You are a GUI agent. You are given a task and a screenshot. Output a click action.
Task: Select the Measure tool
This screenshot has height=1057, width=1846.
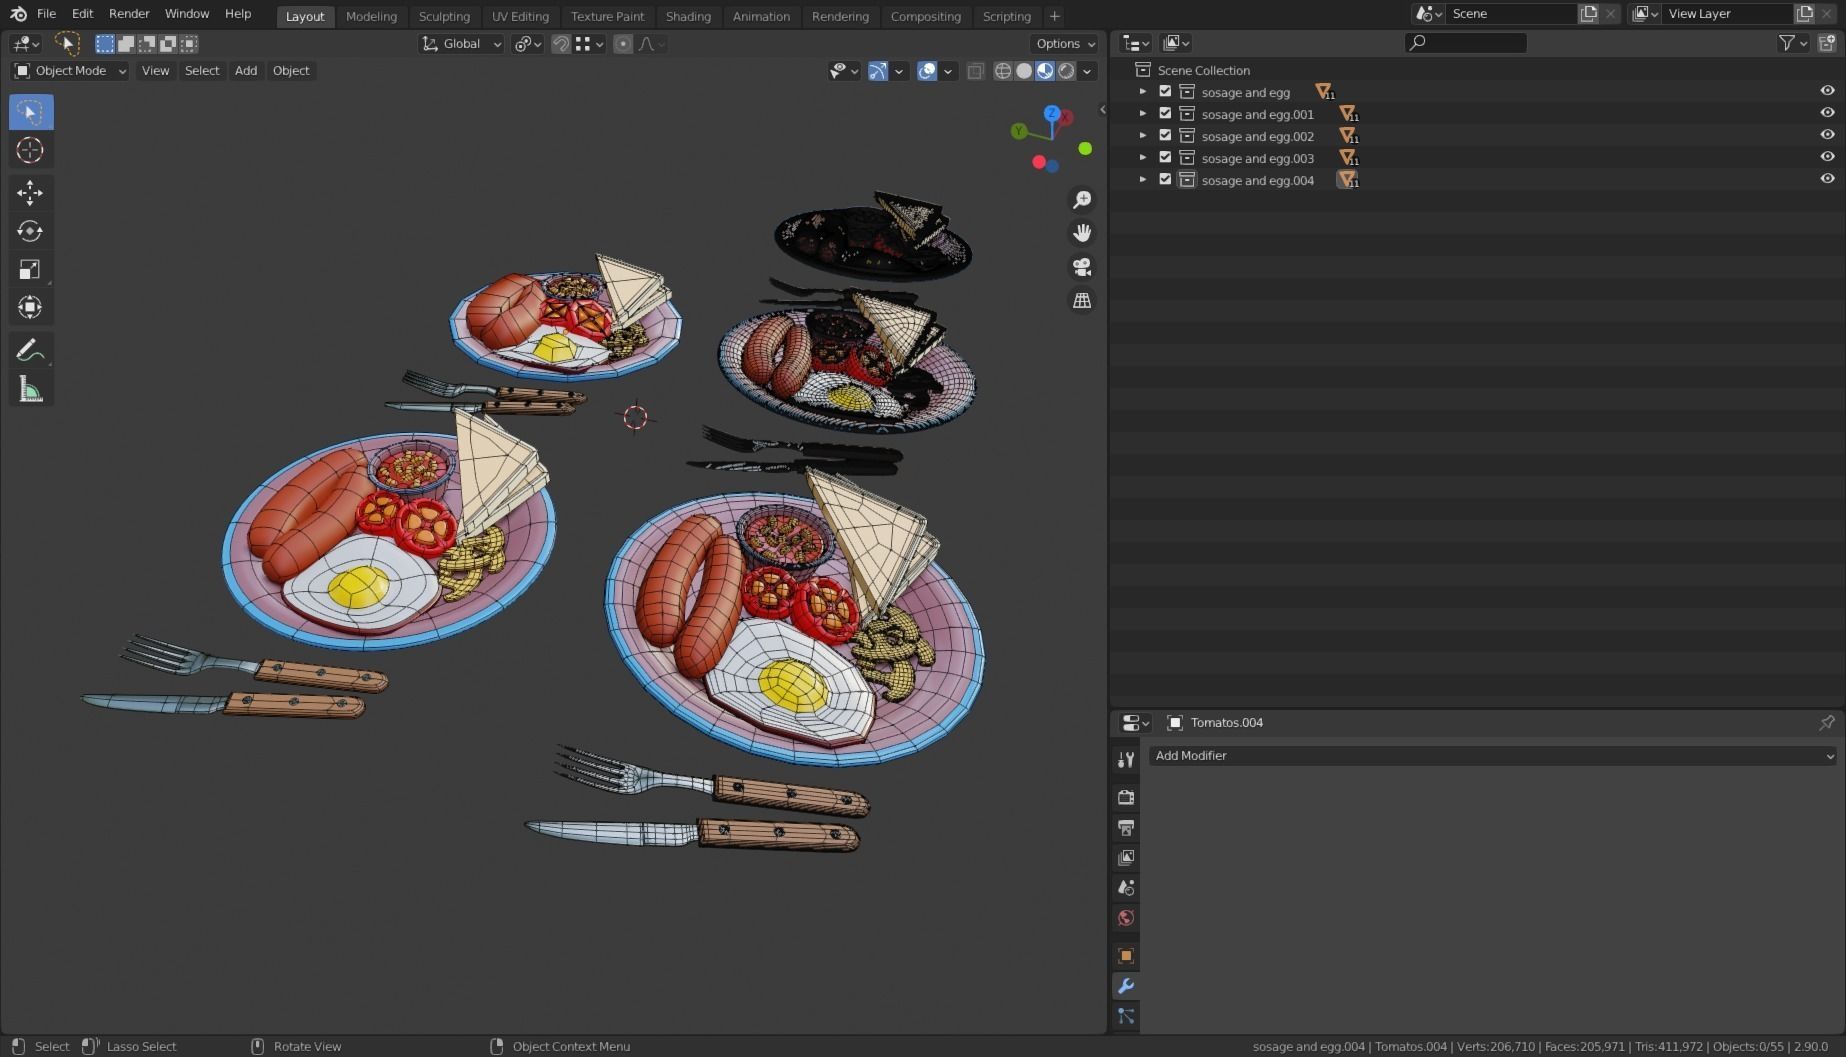(x=30, y=389)
